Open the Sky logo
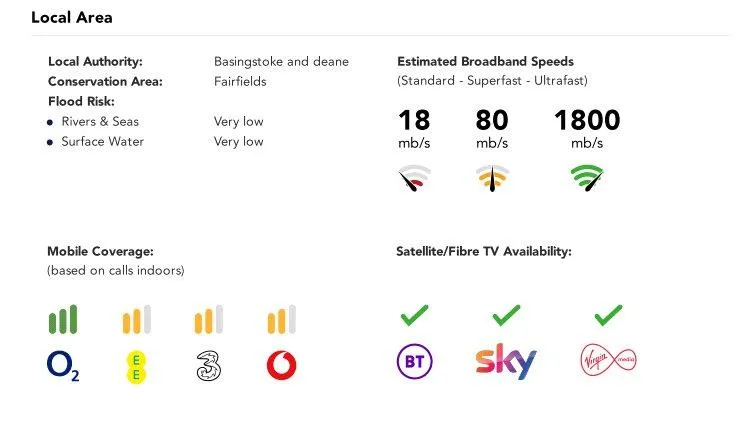The image size is (742, 430). pos(506,361)
